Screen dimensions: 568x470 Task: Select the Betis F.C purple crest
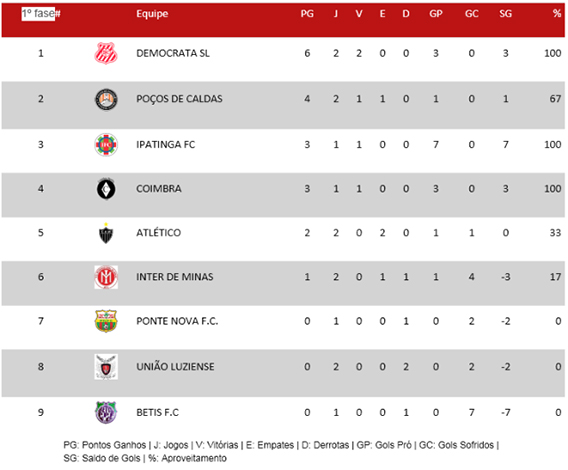point(106,412)
